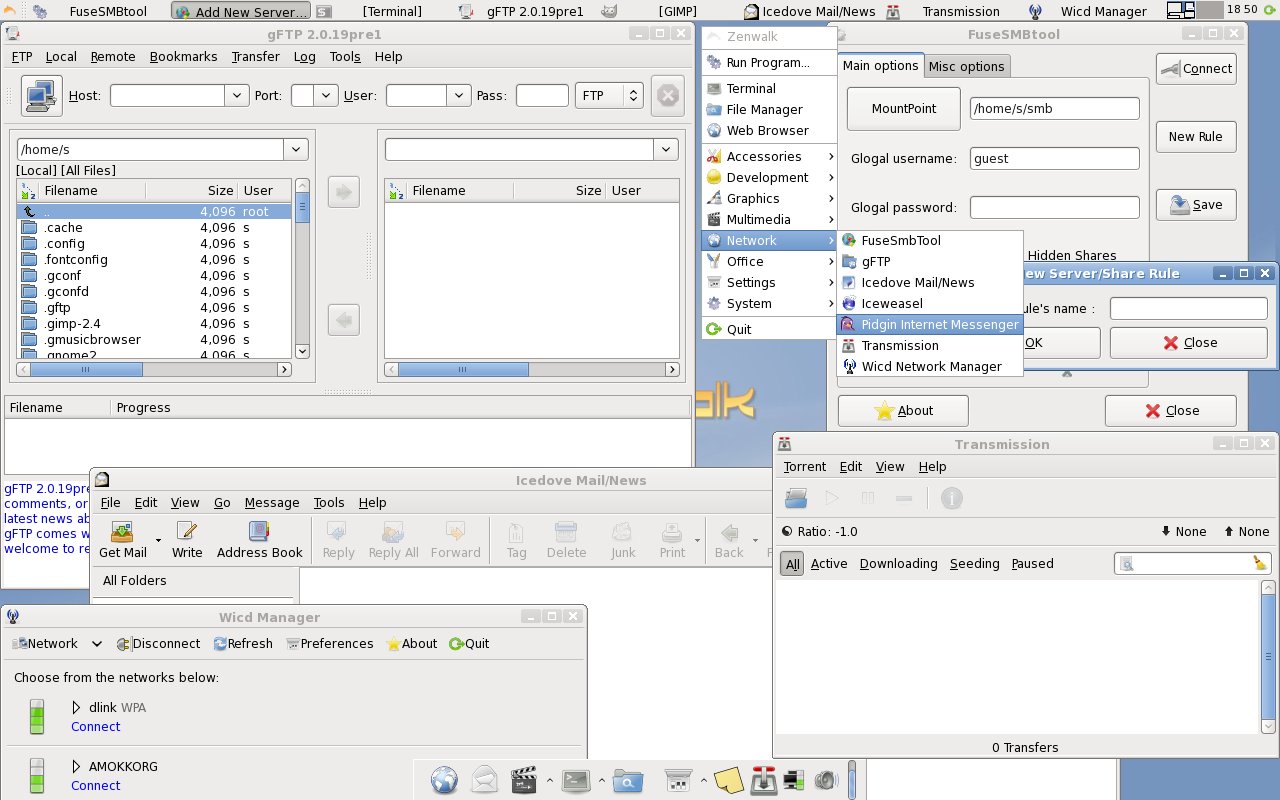Click the speaker volume icon in the dock

(825, 780)
